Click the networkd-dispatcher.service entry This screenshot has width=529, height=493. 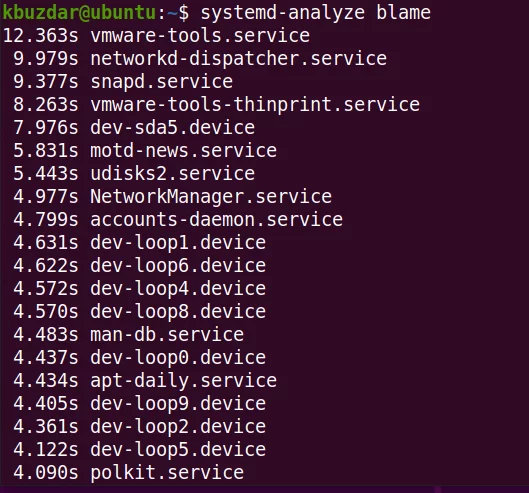239,58
